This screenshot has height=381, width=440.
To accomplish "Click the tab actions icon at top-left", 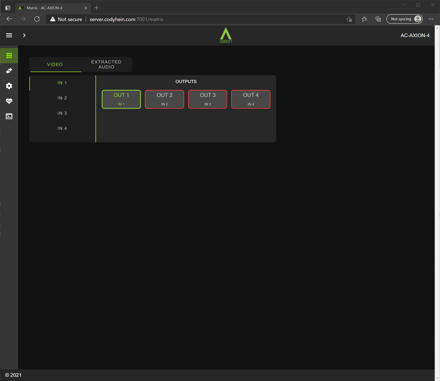I will click(7, 8).
